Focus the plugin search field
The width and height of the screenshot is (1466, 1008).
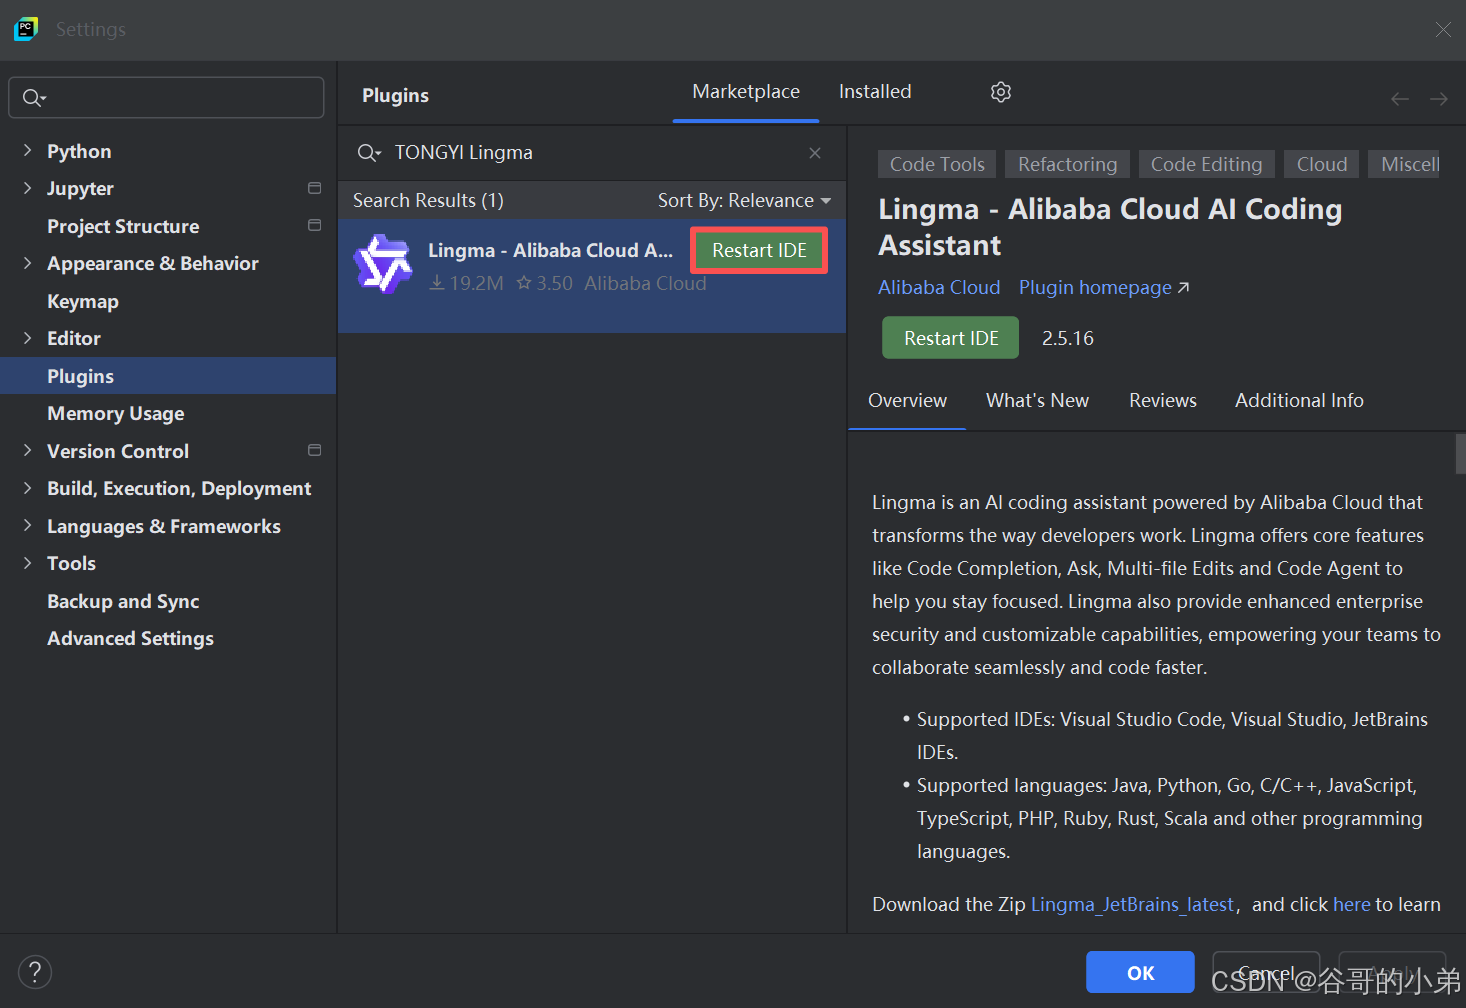click(x=592, y=153)
